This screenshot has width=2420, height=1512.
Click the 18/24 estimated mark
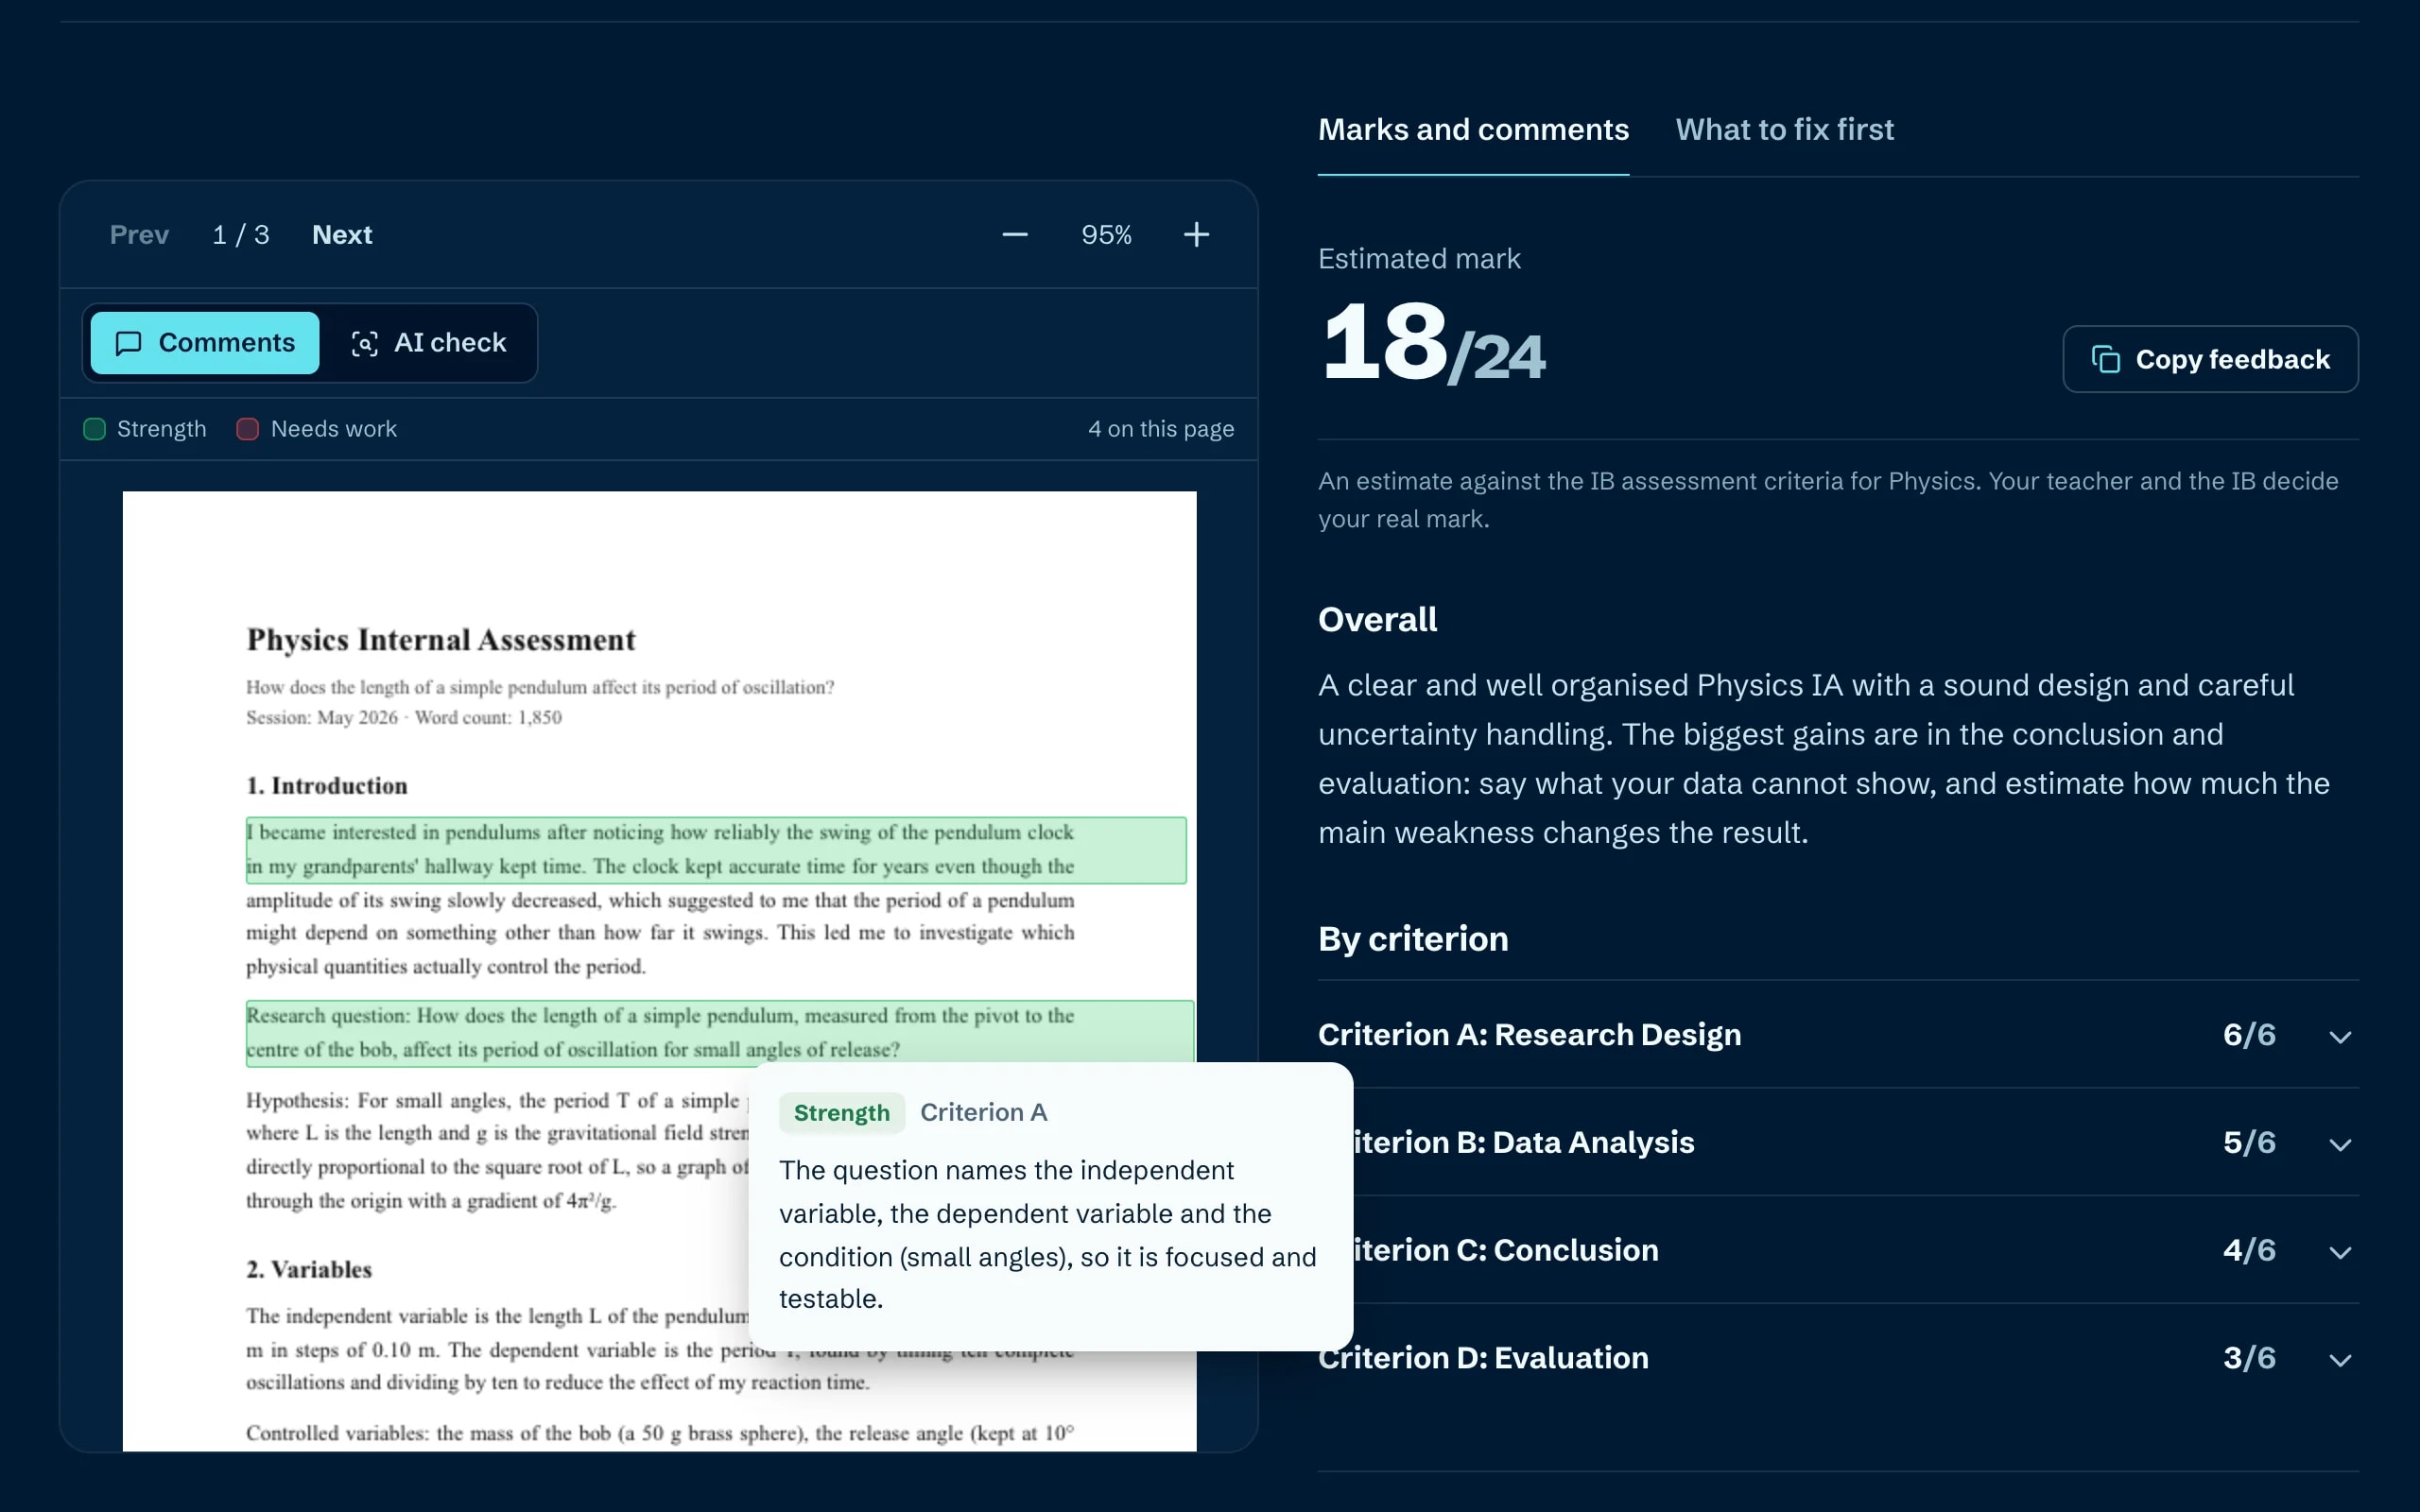[1432, 344]
